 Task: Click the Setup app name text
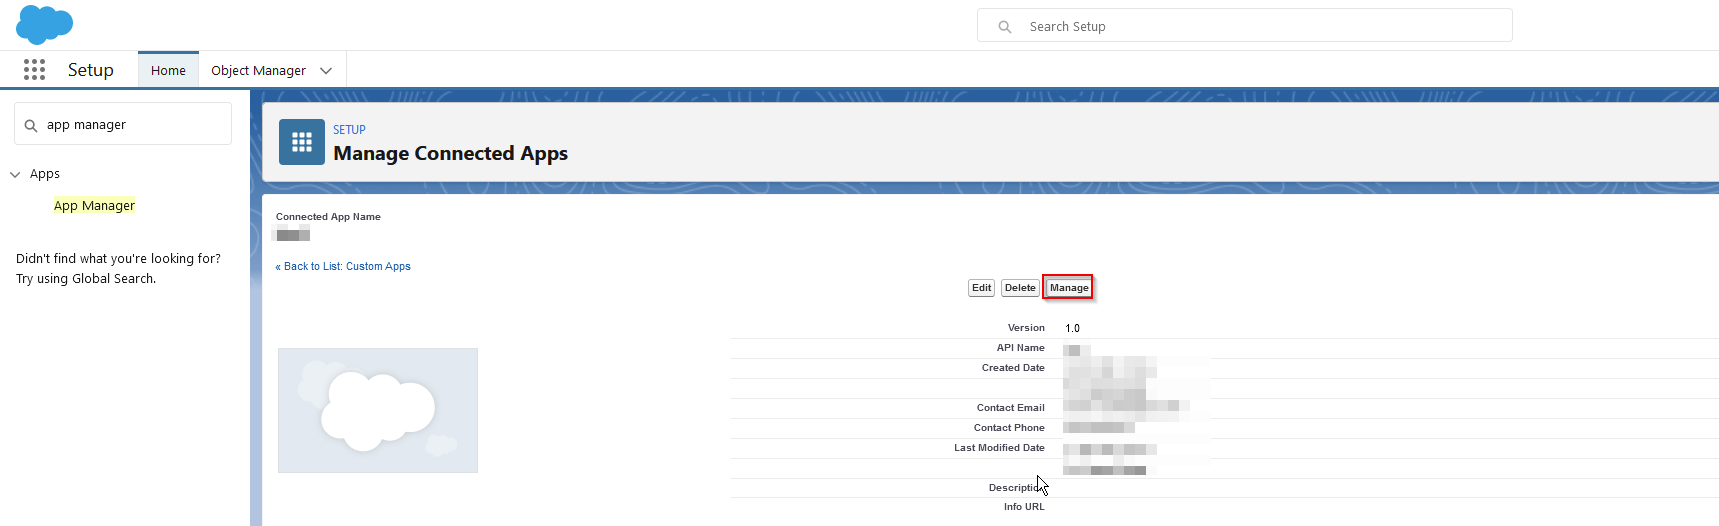coord(91,70)
